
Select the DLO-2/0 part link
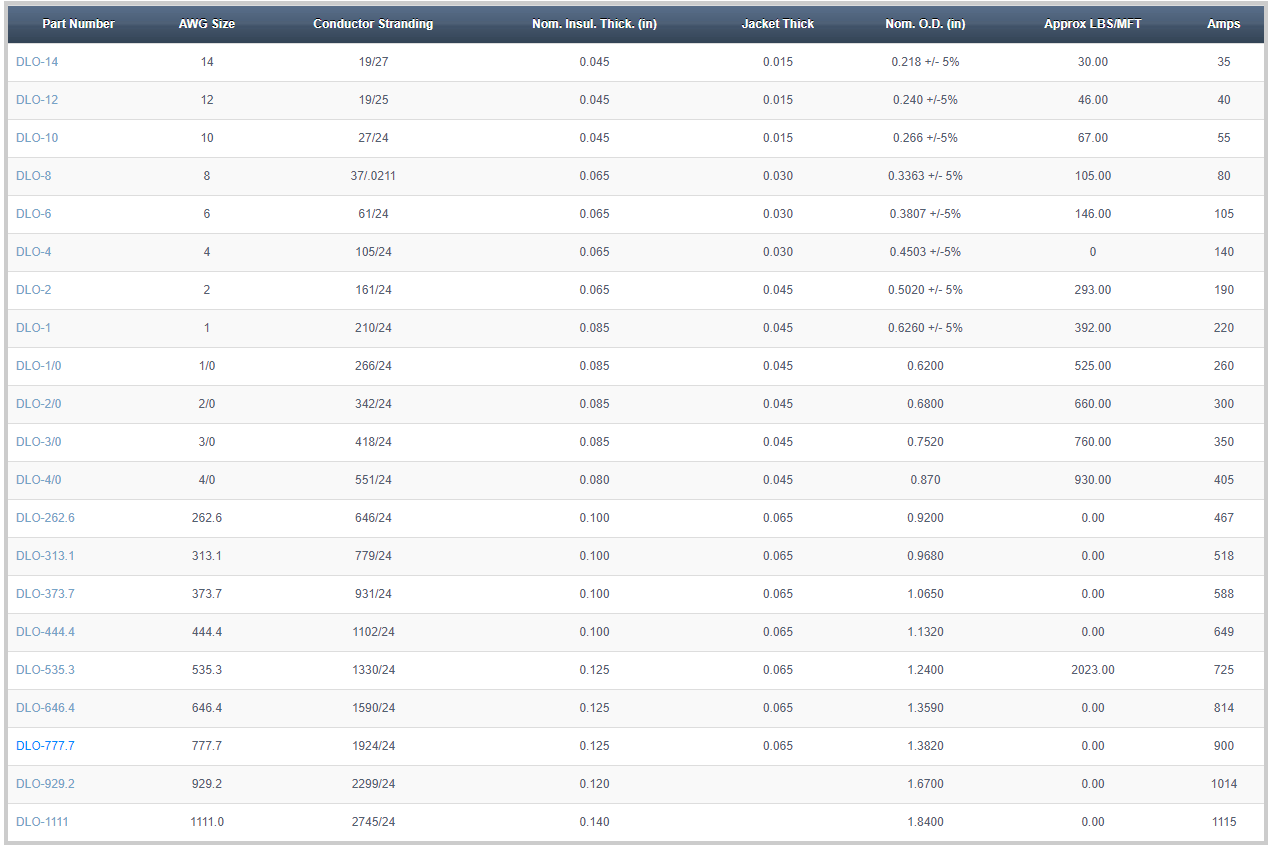pos(39,404)
